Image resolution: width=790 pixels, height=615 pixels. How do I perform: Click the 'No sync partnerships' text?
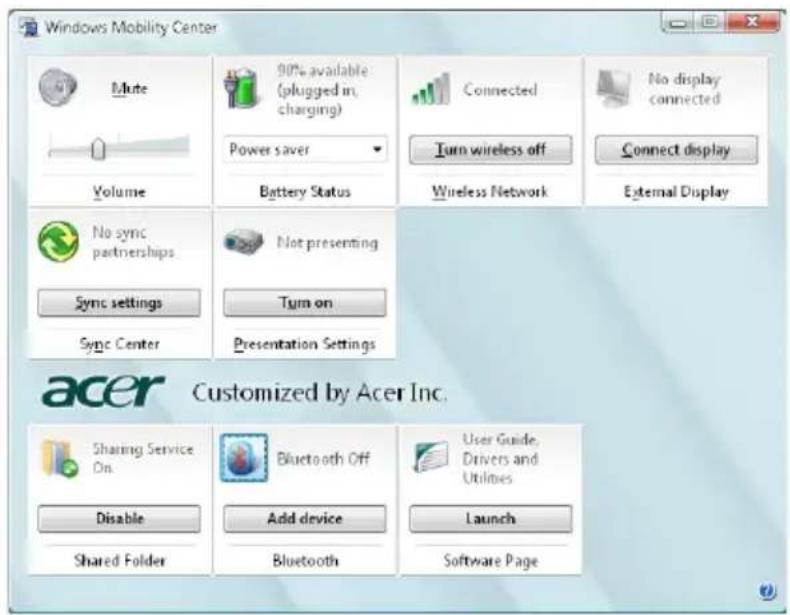click(x=134, y=242)
